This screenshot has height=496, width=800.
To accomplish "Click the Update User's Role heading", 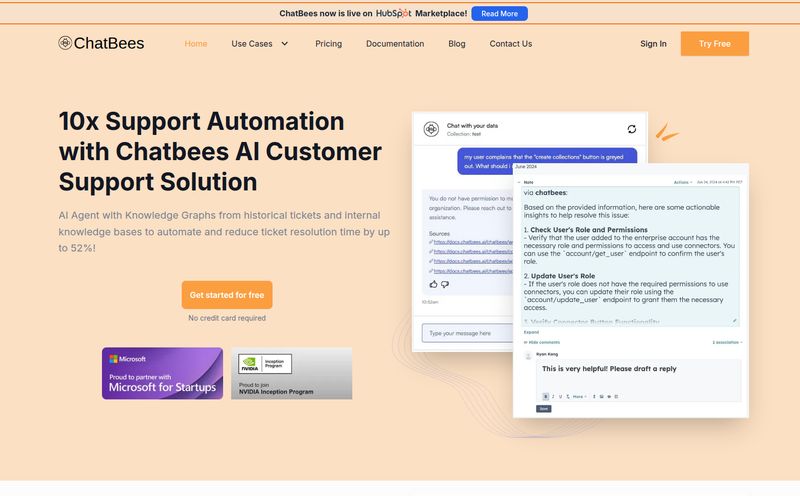I will point(563,276).
